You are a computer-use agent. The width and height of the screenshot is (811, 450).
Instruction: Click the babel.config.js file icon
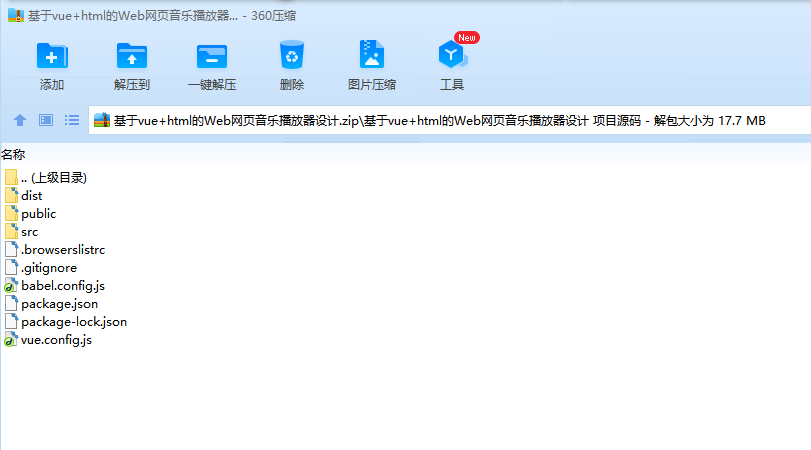pos(11,286)
